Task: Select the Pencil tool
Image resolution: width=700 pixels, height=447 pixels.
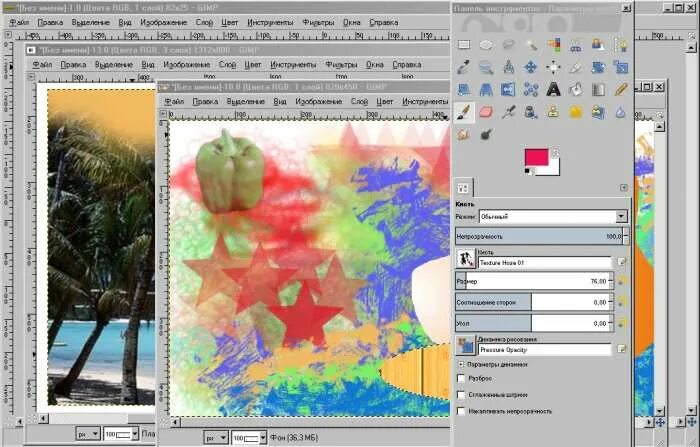Action: click(x=621, y=89)
